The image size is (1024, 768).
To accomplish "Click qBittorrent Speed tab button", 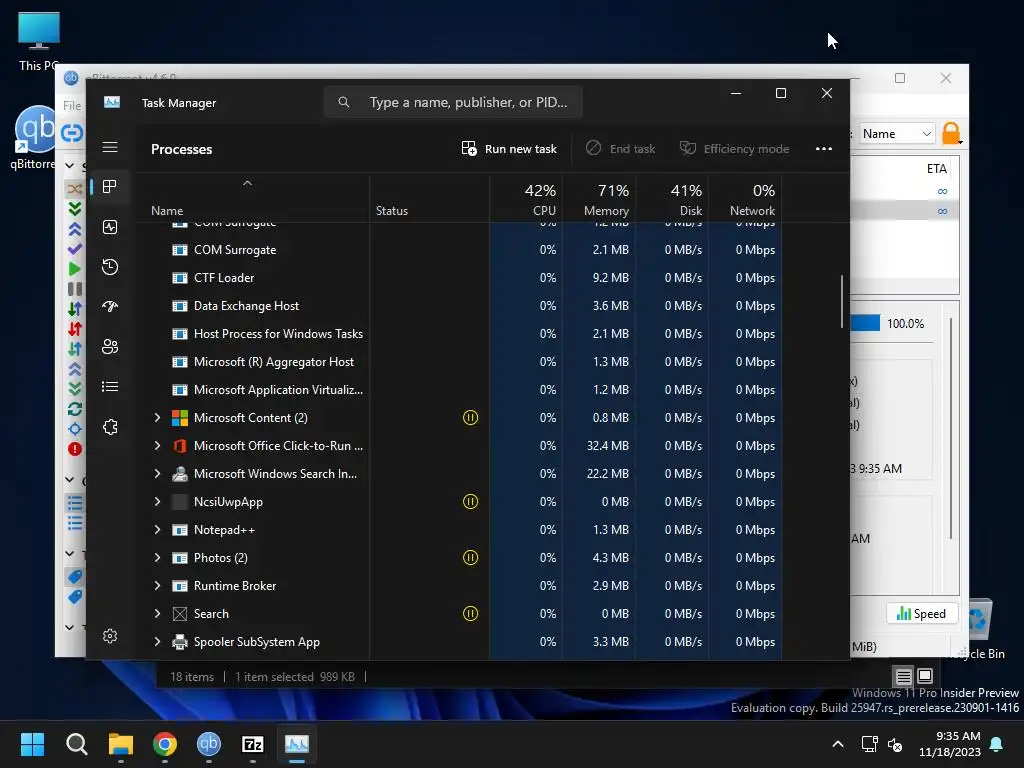I will (921, 613).
